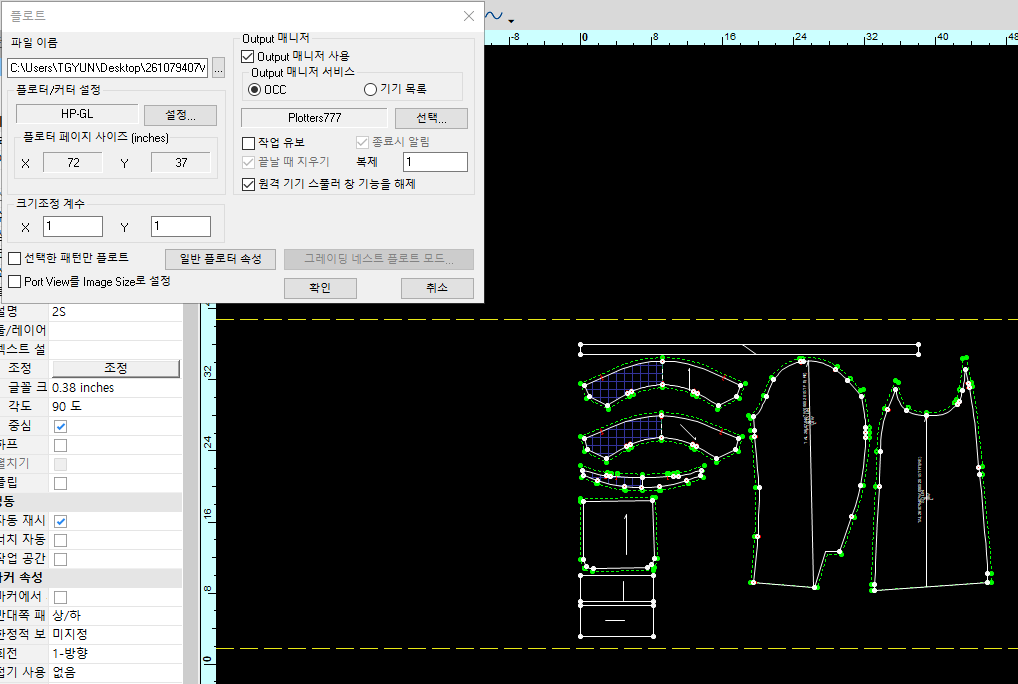Cancel the dialog with 취소
The height and width of the screenshot is (684, 1018).
[x=437, y=288]
